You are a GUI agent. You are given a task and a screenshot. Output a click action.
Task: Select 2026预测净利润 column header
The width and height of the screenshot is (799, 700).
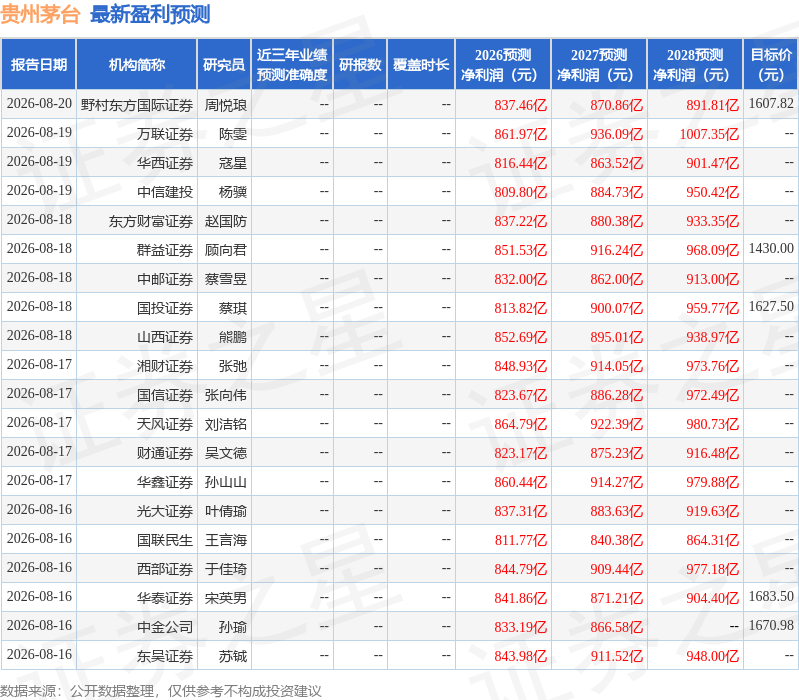[503, 65]
